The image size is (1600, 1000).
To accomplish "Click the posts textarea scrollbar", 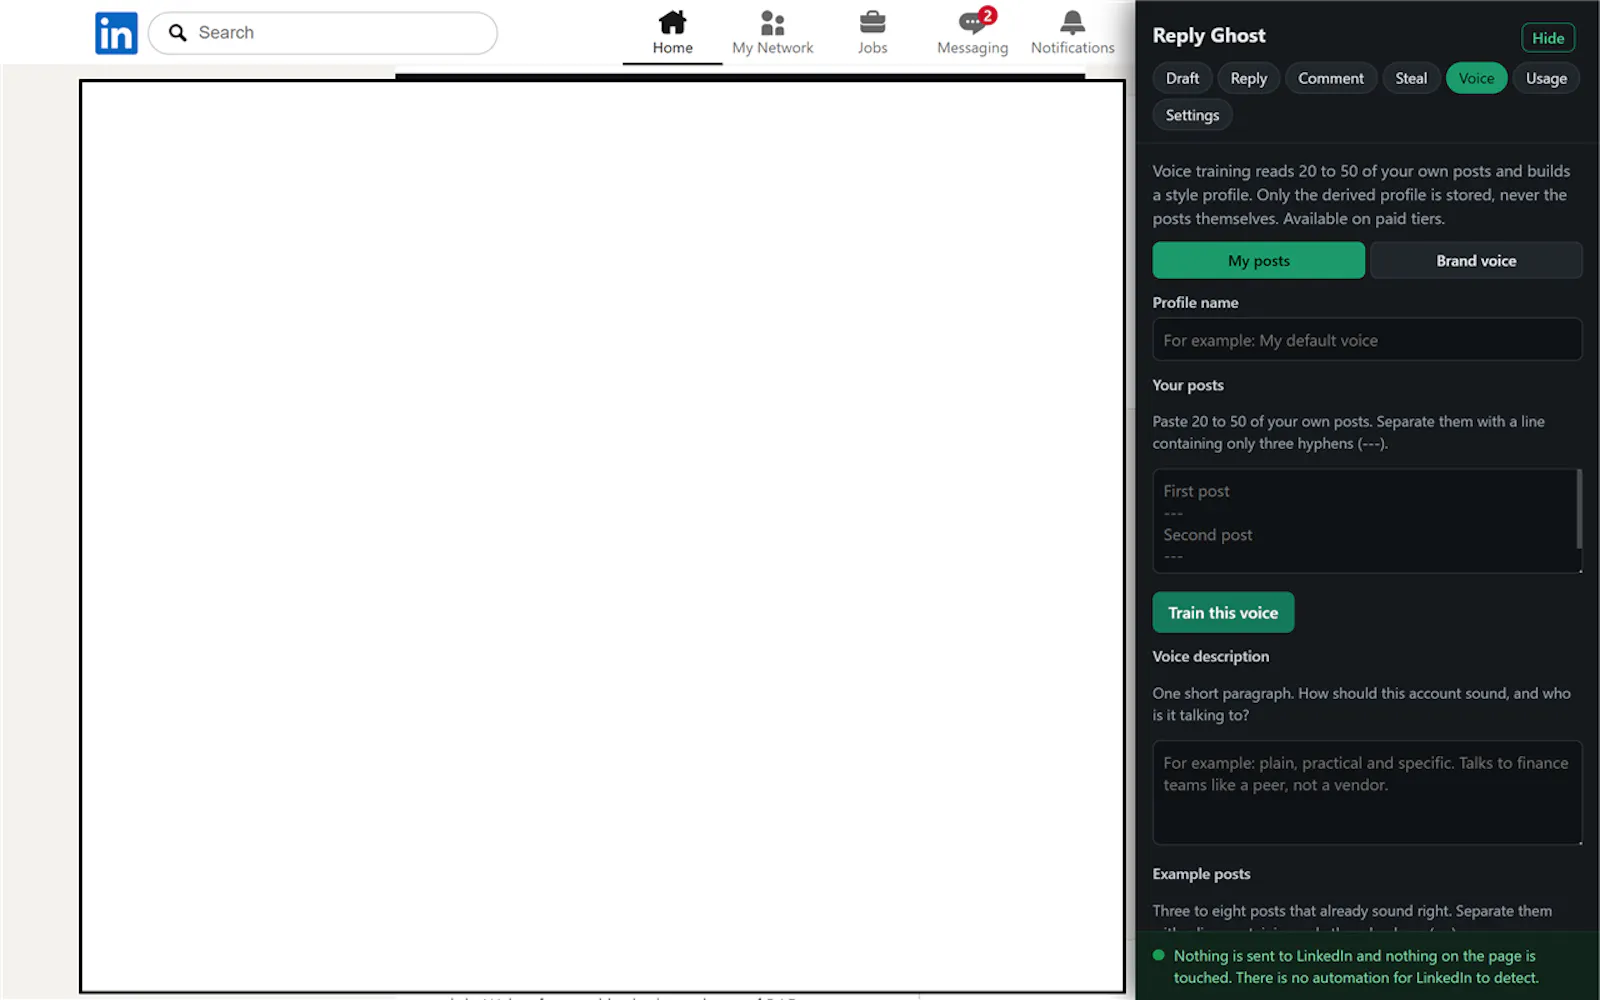I will [x=1579, y=510].
